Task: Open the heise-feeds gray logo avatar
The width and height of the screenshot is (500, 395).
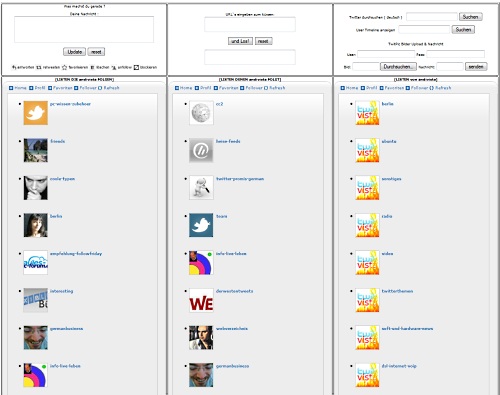Action: (x=201, y=150)
